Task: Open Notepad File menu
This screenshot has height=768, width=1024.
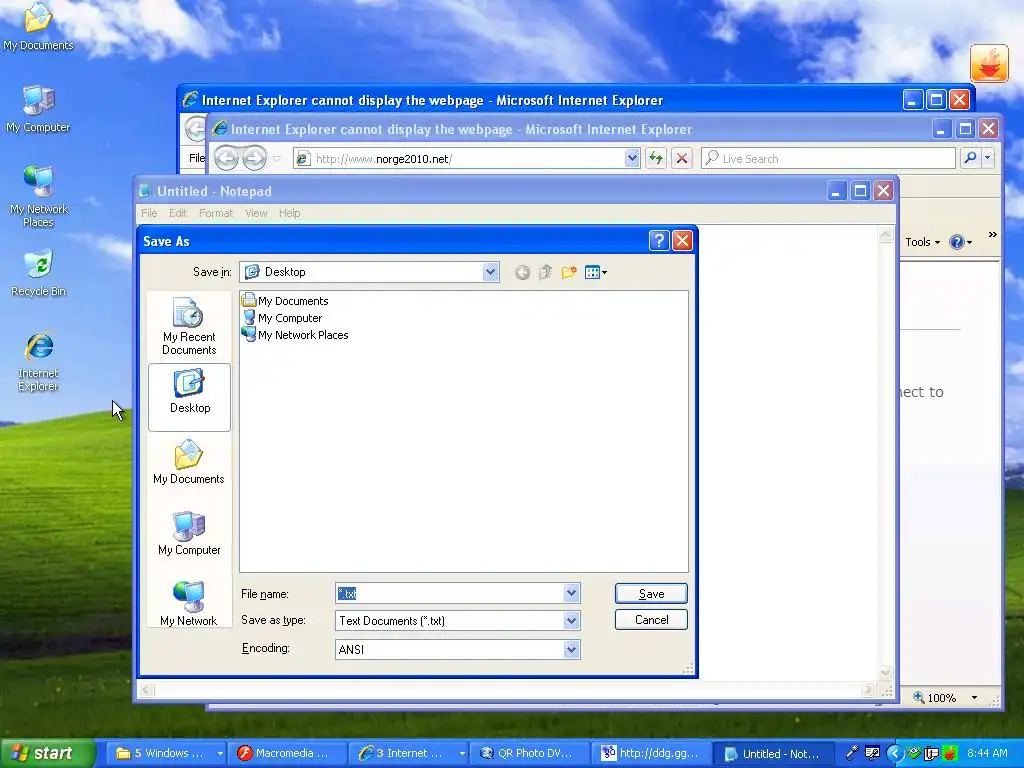Action: pos(149,213)
